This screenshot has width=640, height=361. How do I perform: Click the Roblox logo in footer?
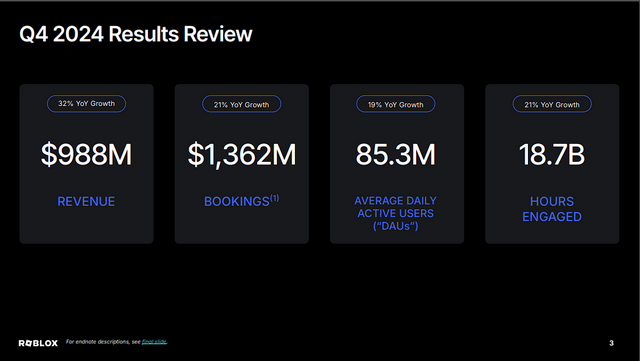coord(38,343)
